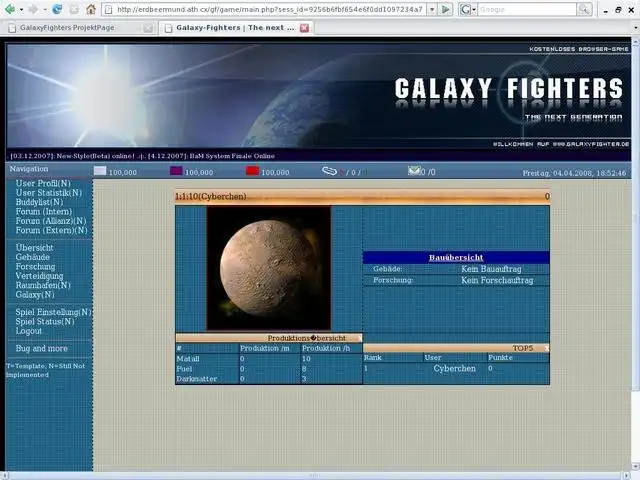Close the GalaxyFighters ProjektPage tab

149,28
